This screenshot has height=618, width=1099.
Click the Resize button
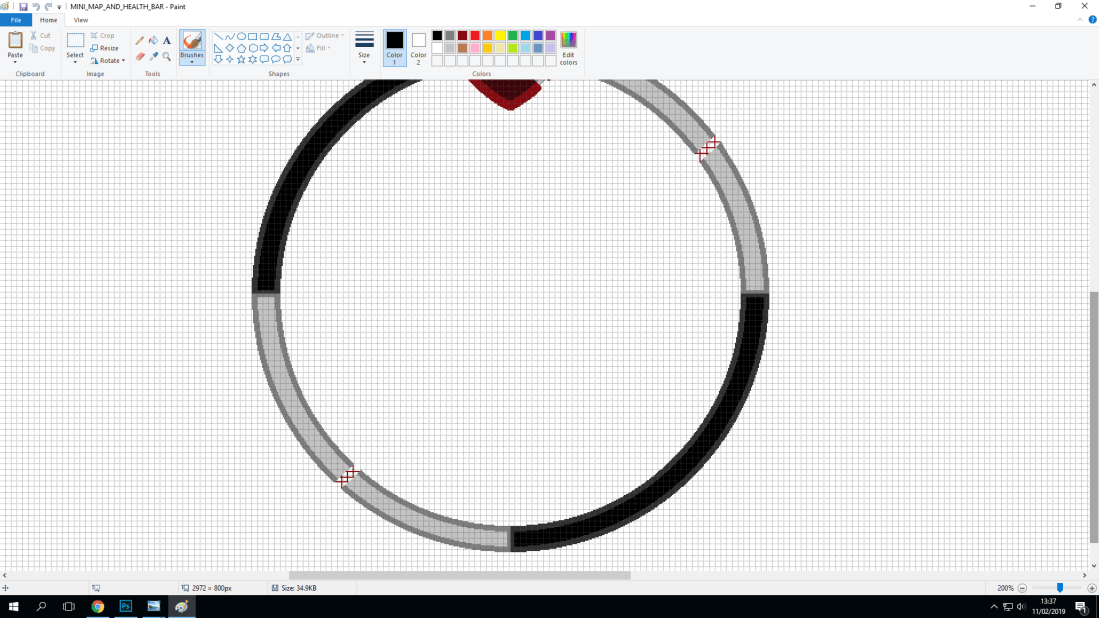[x=104, y=48]
